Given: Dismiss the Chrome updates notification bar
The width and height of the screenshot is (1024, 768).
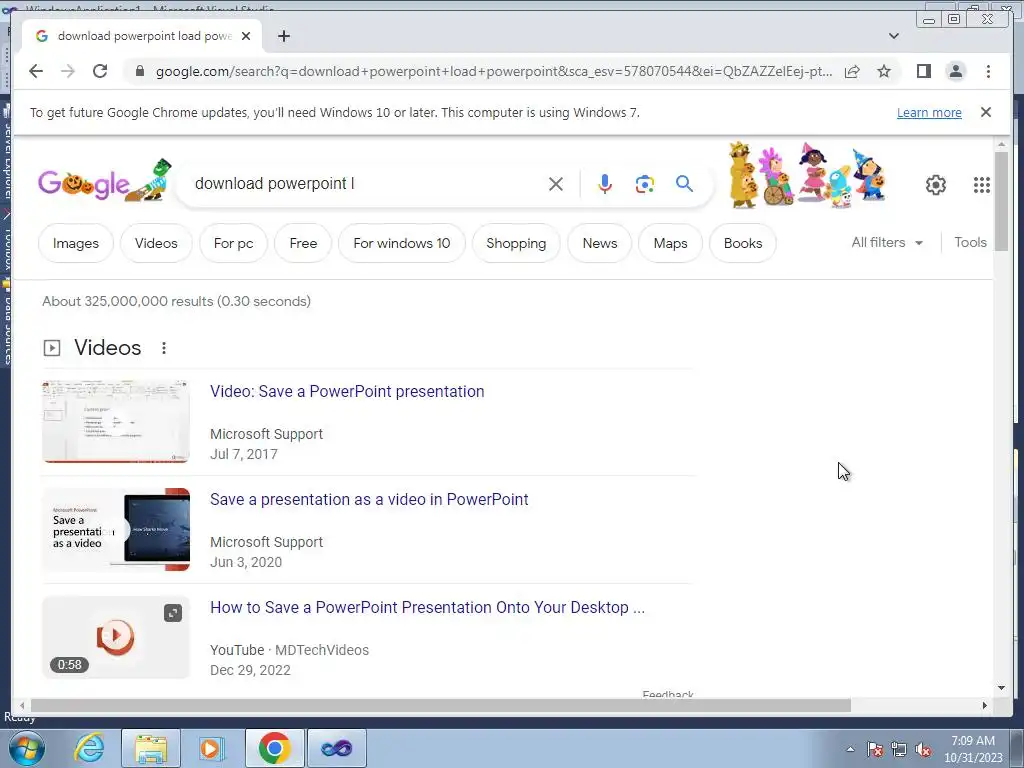Looking at the screenshot, I should [x=986, y=112].
